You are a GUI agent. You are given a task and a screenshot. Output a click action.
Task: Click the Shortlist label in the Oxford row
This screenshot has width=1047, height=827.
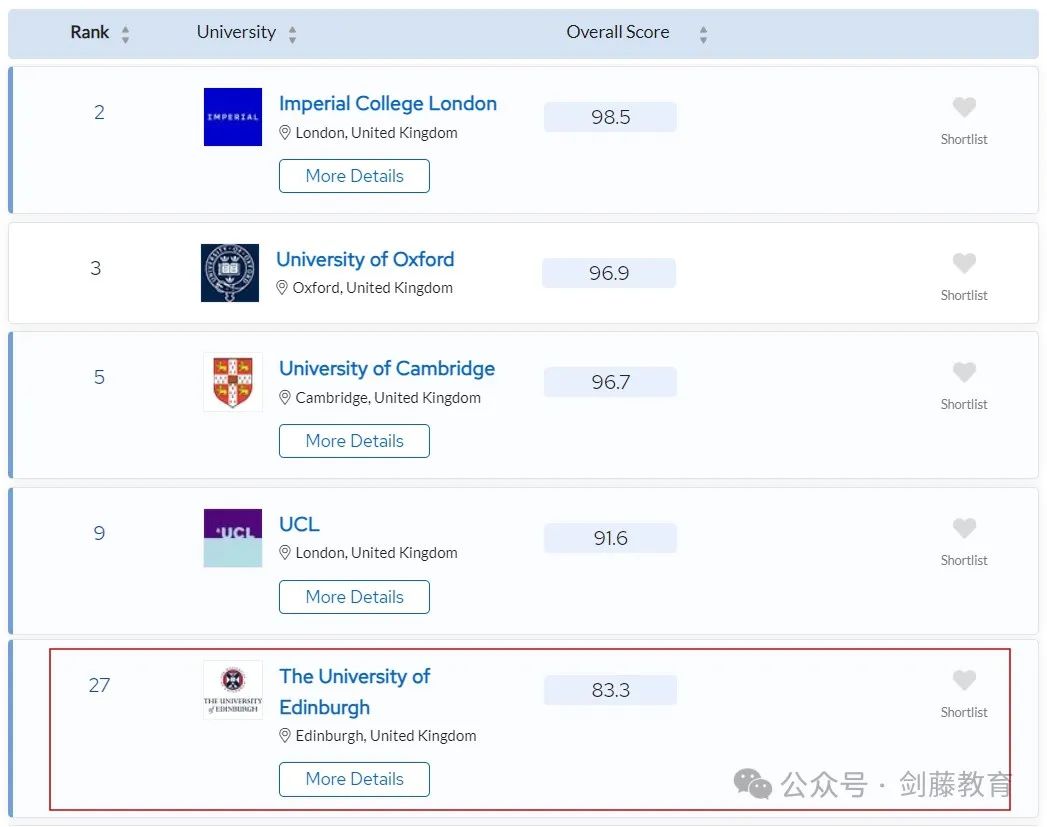click(x=964, y=295)
